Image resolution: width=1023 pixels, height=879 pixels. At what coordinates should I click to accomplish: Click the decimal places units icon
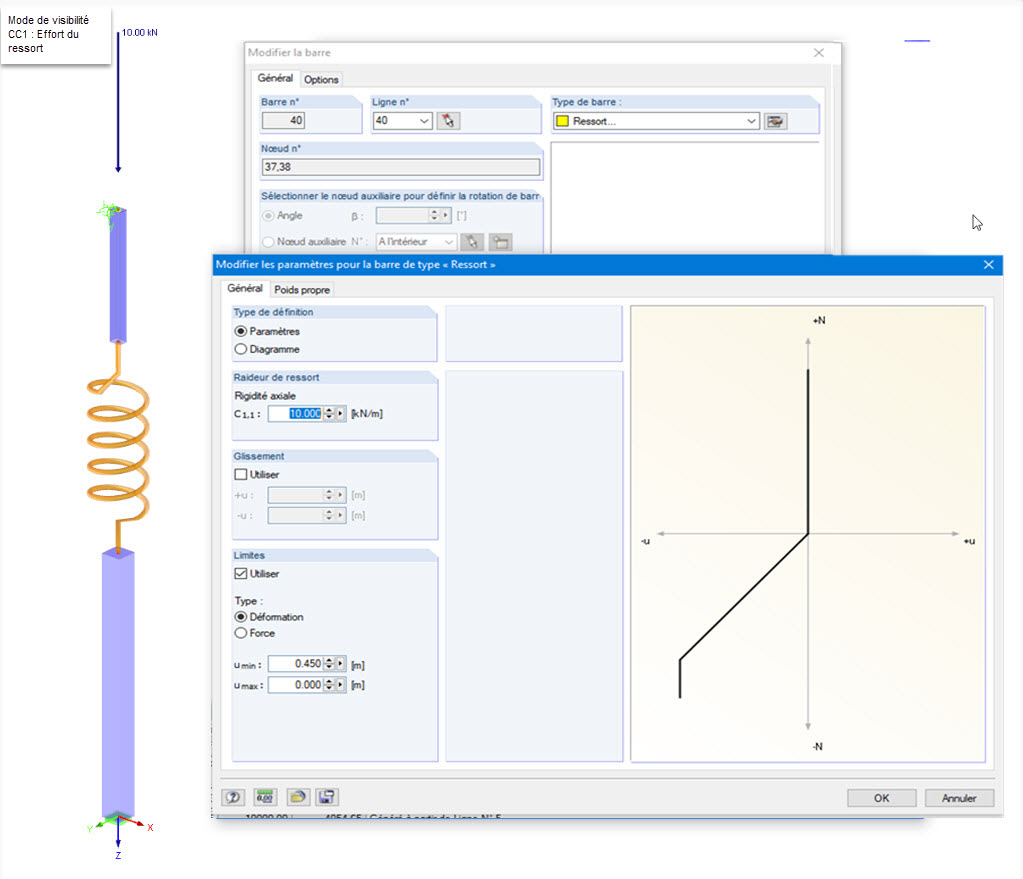[x=265, y=797]
